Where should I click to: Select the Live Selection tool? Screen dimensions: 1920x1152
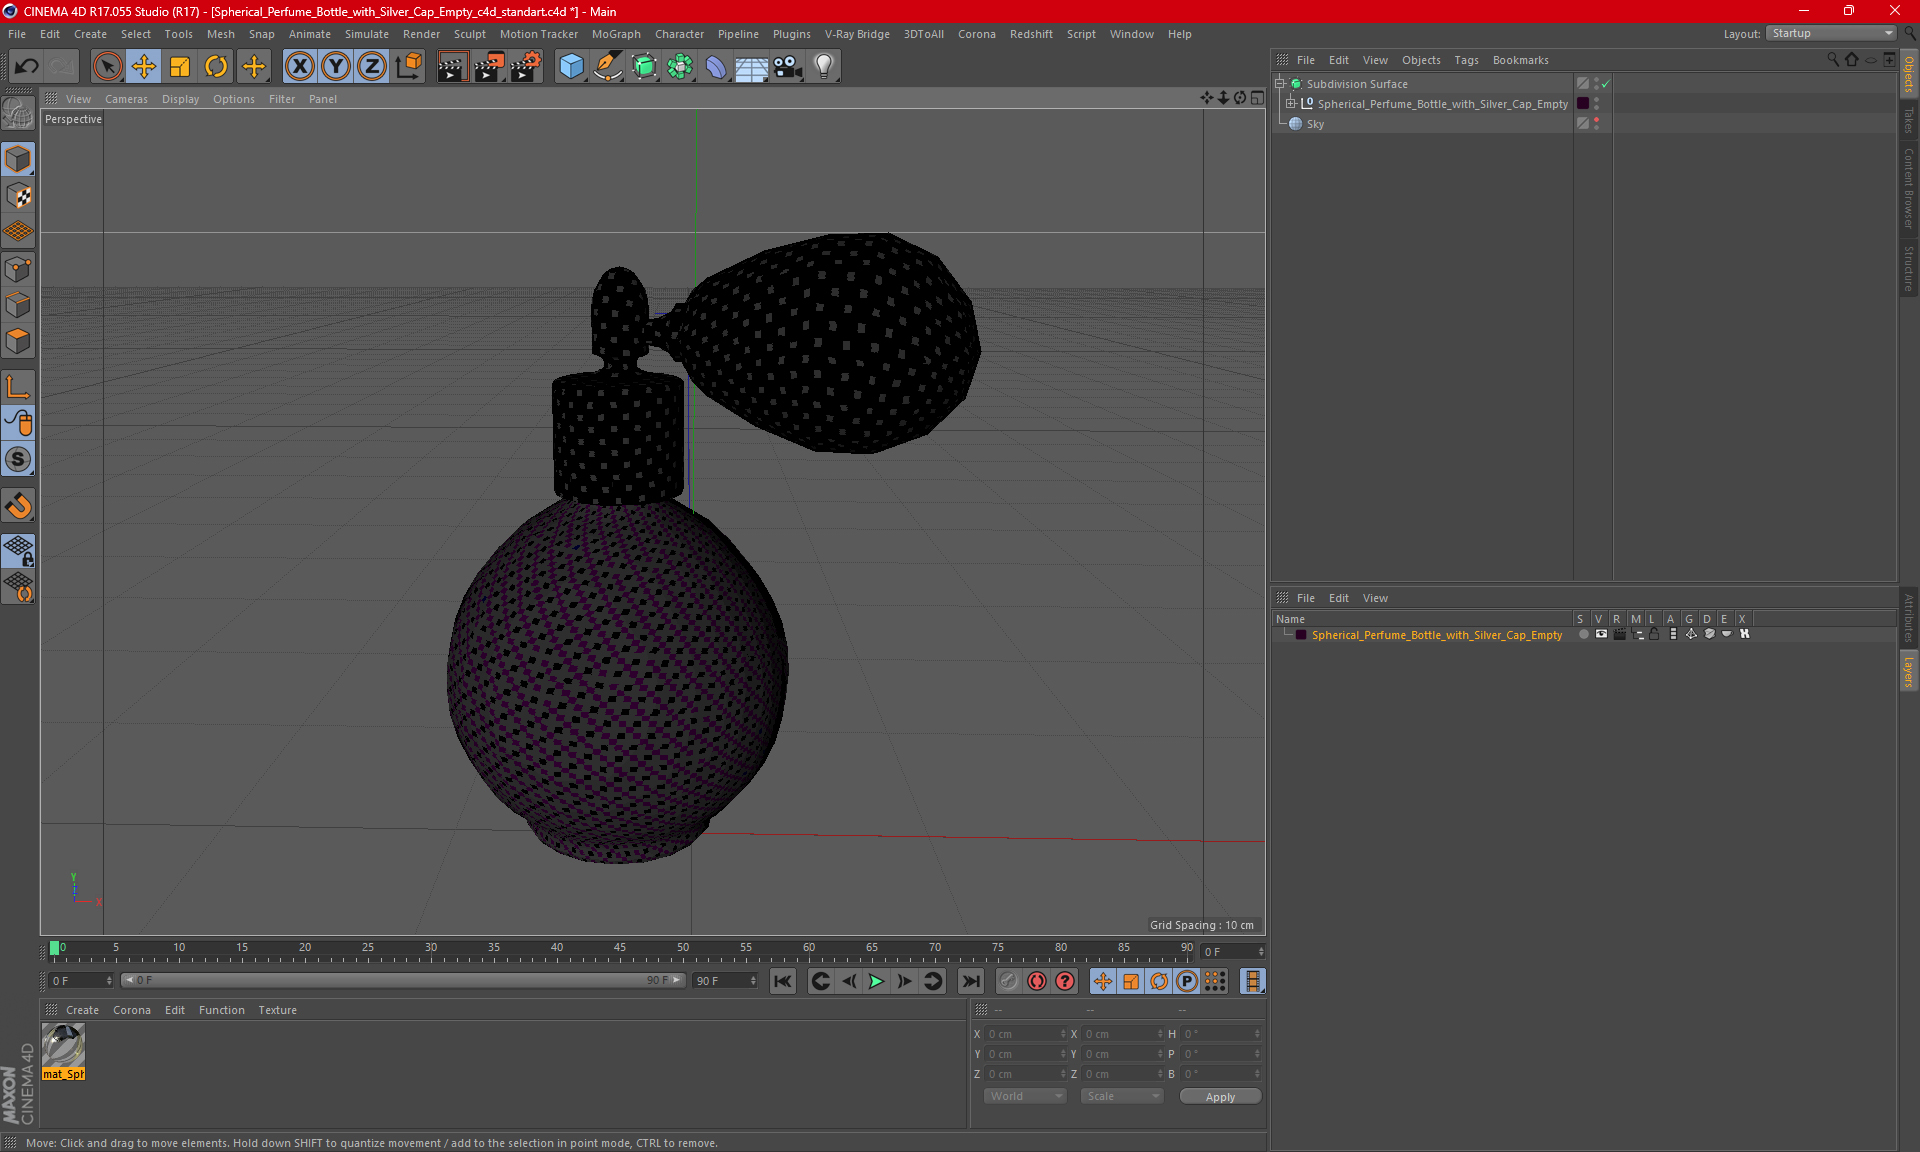(x=107, y=67)
